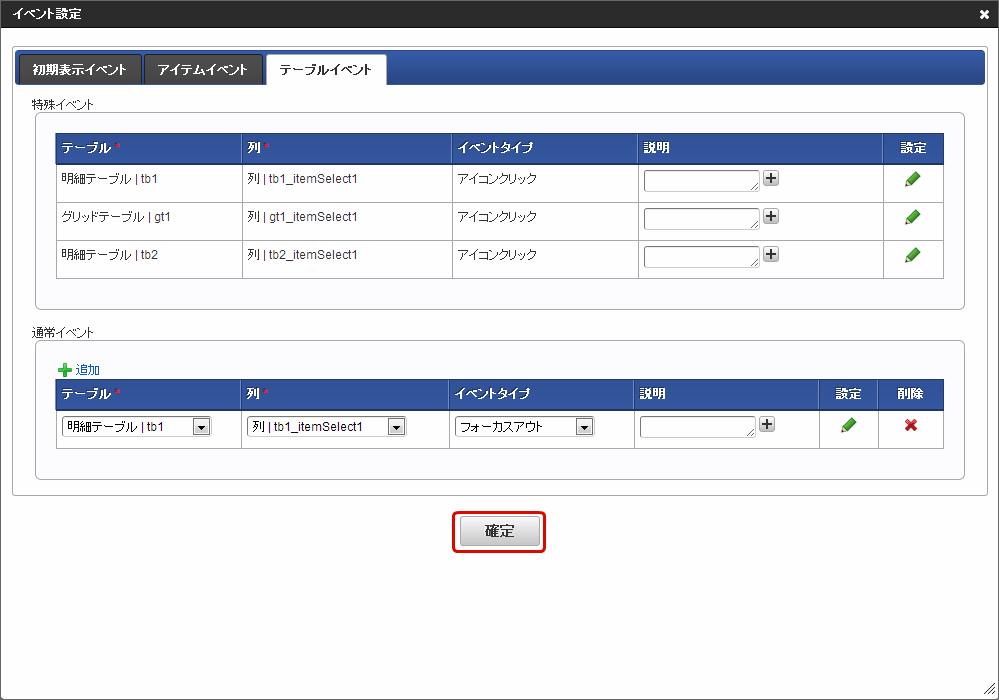The height and width of the screenshot is (700, 999).
Task: Open the 明細テーブル | tb1 table dropdown
Action: 136,427
